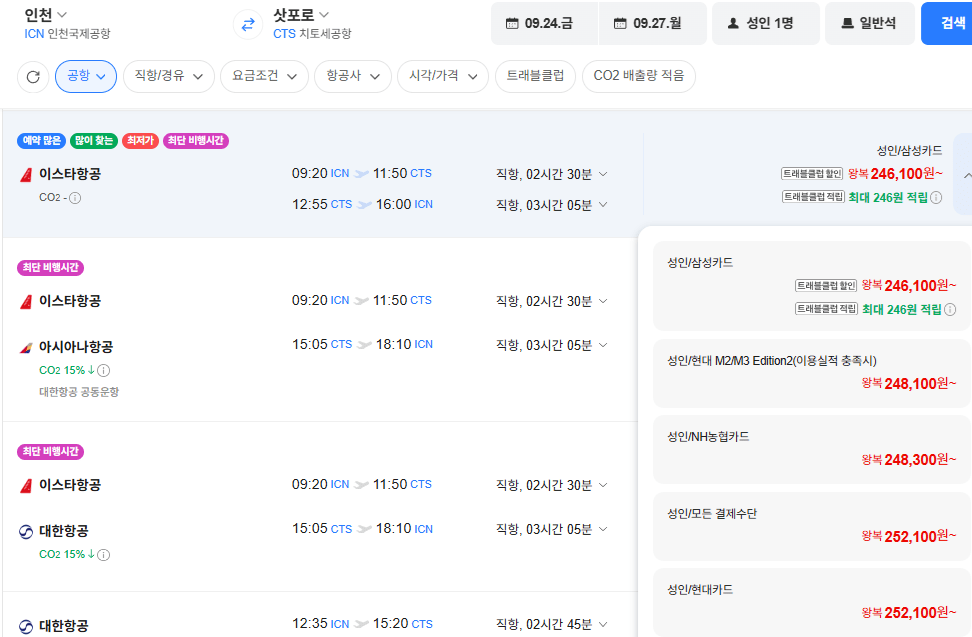This screenshot has width=972, height=637.
Task: Expand 12:55 CTS return 03시간 05분 details
Action: [603, 204]
